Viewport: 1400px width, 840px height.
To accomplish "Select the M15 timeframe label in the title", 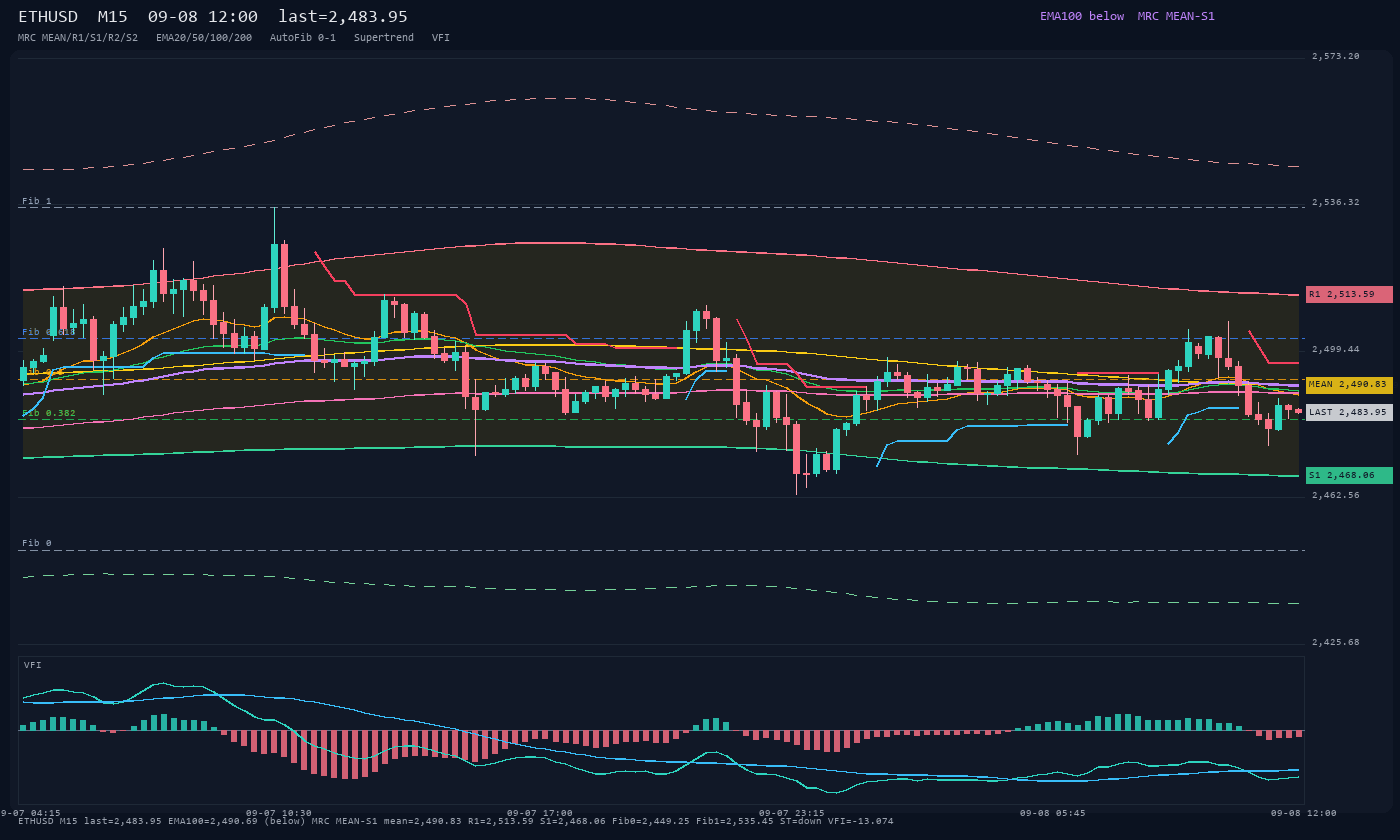I will pyautogui.click(x=113, y=17).
